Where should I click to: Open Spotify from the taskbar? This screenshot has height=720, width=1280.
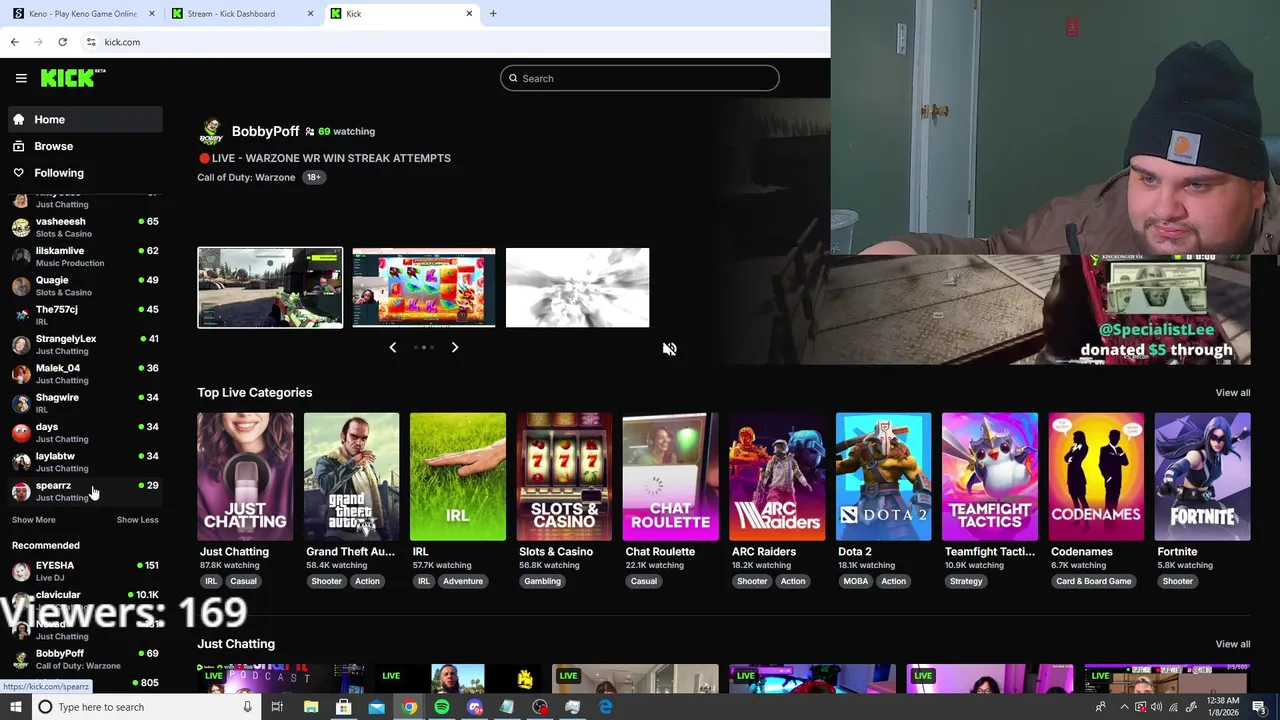click(x=442, y=707)
